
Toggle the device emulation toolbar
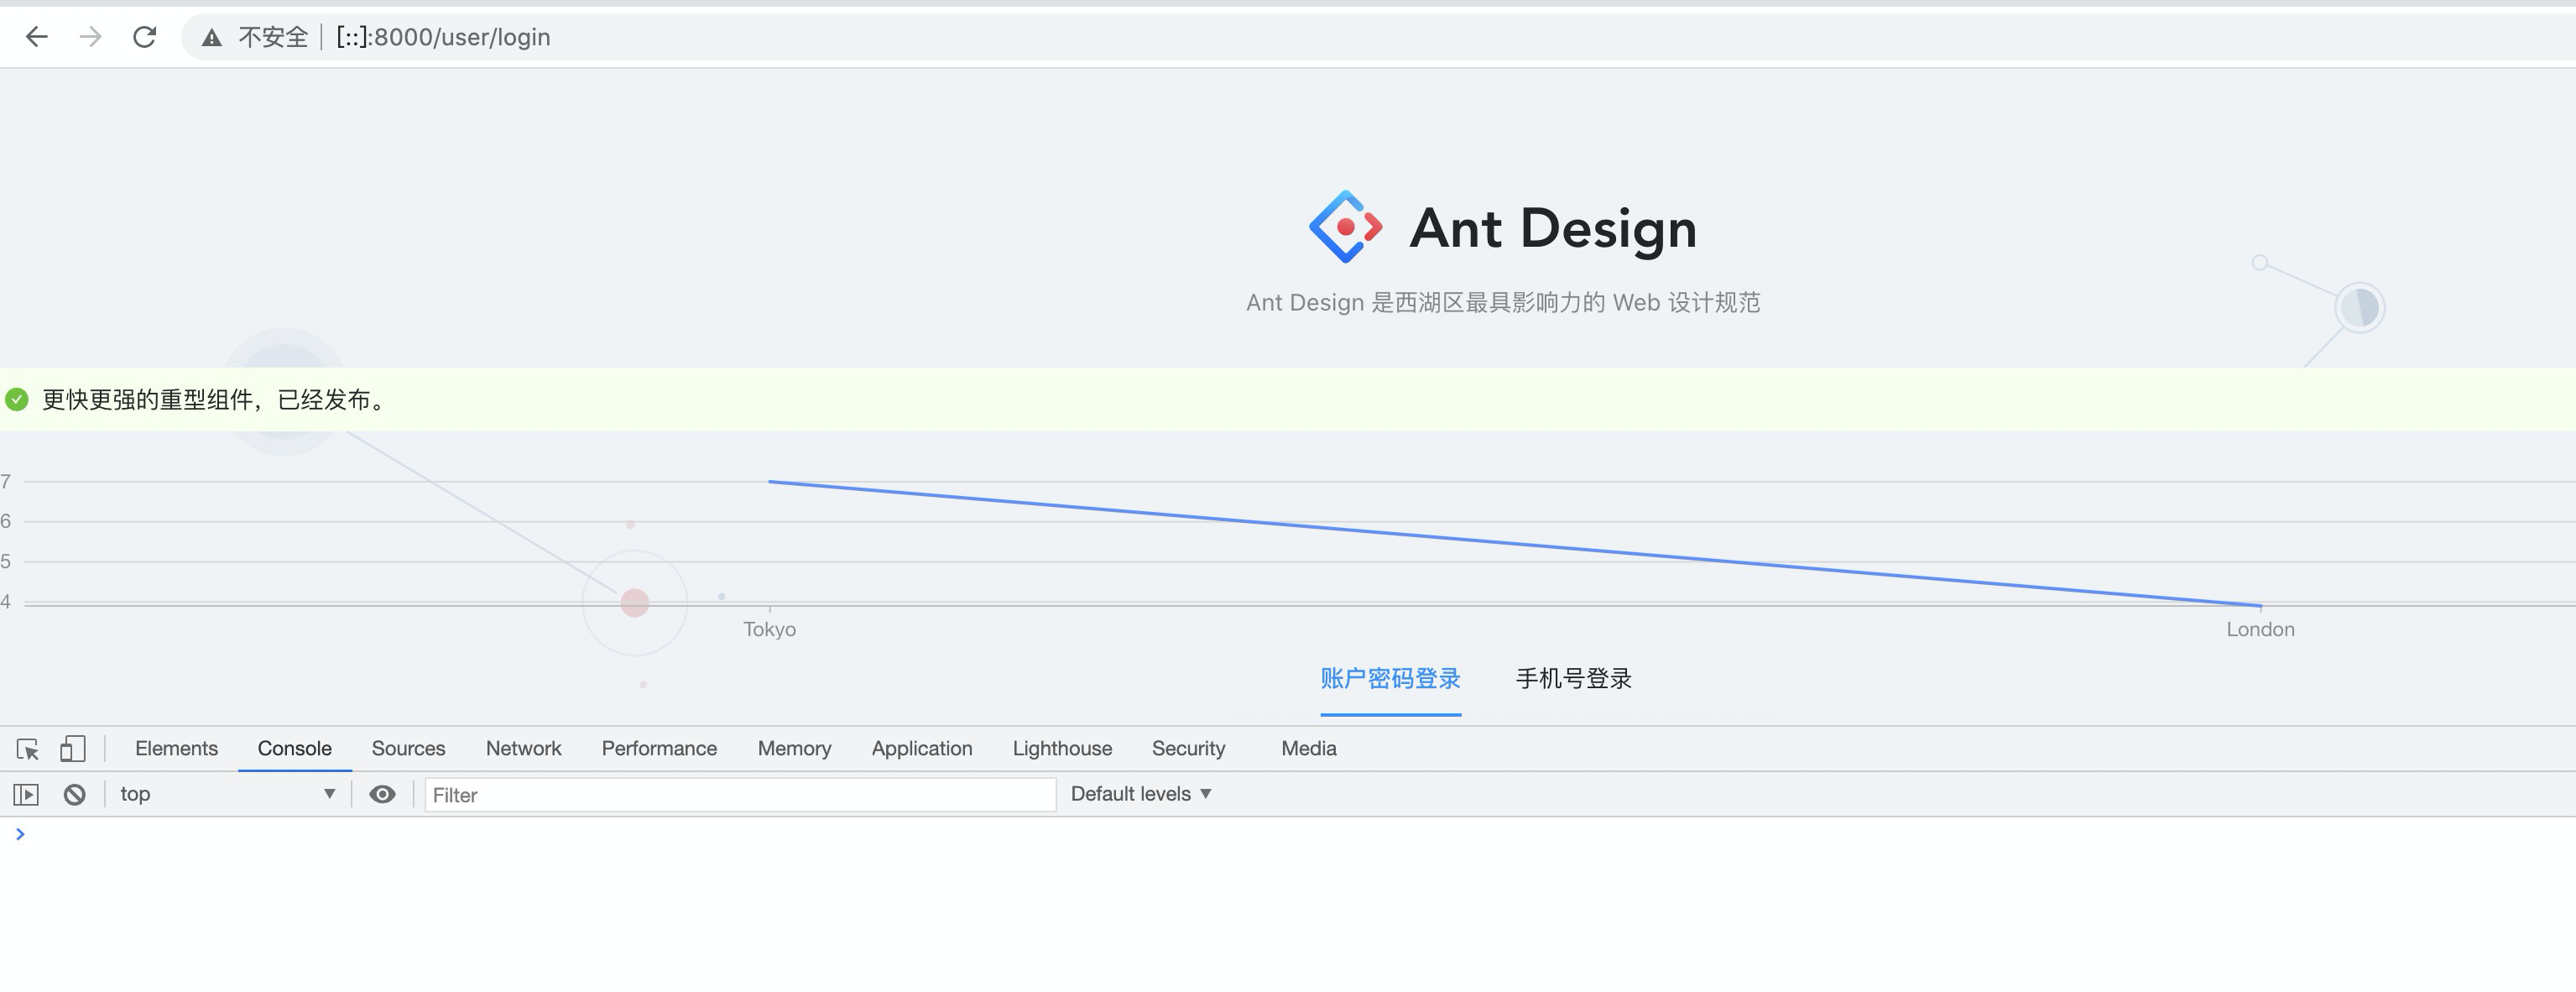72,748
